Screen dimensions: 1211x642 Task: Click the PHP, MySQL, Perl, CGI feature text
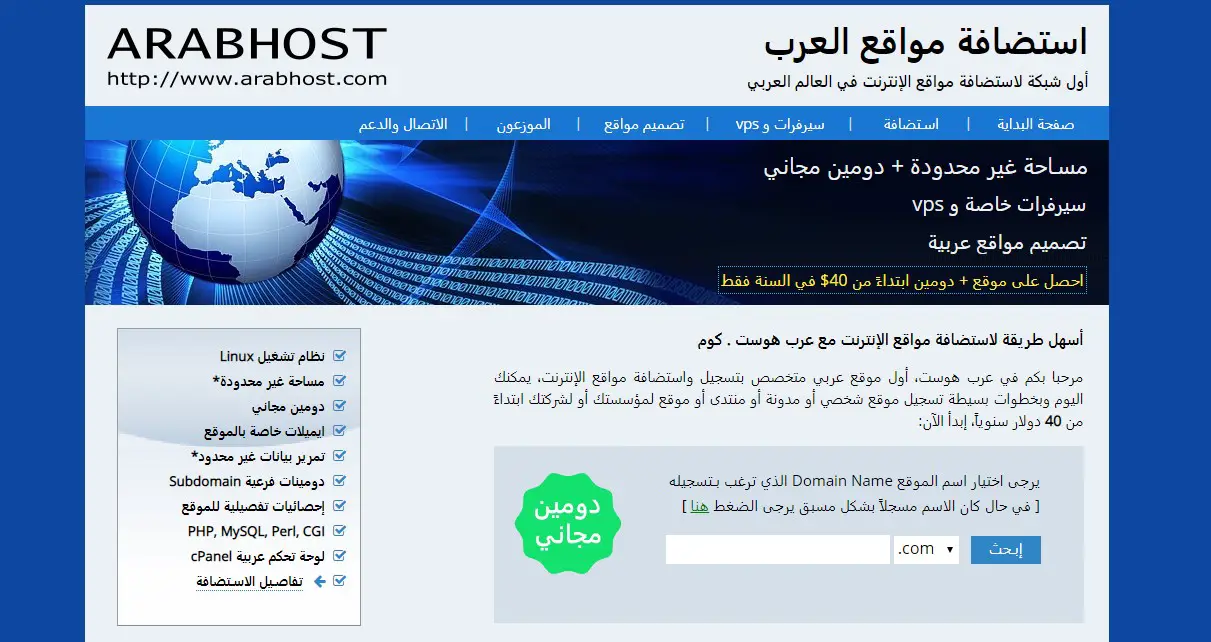[x=256, y=531]
